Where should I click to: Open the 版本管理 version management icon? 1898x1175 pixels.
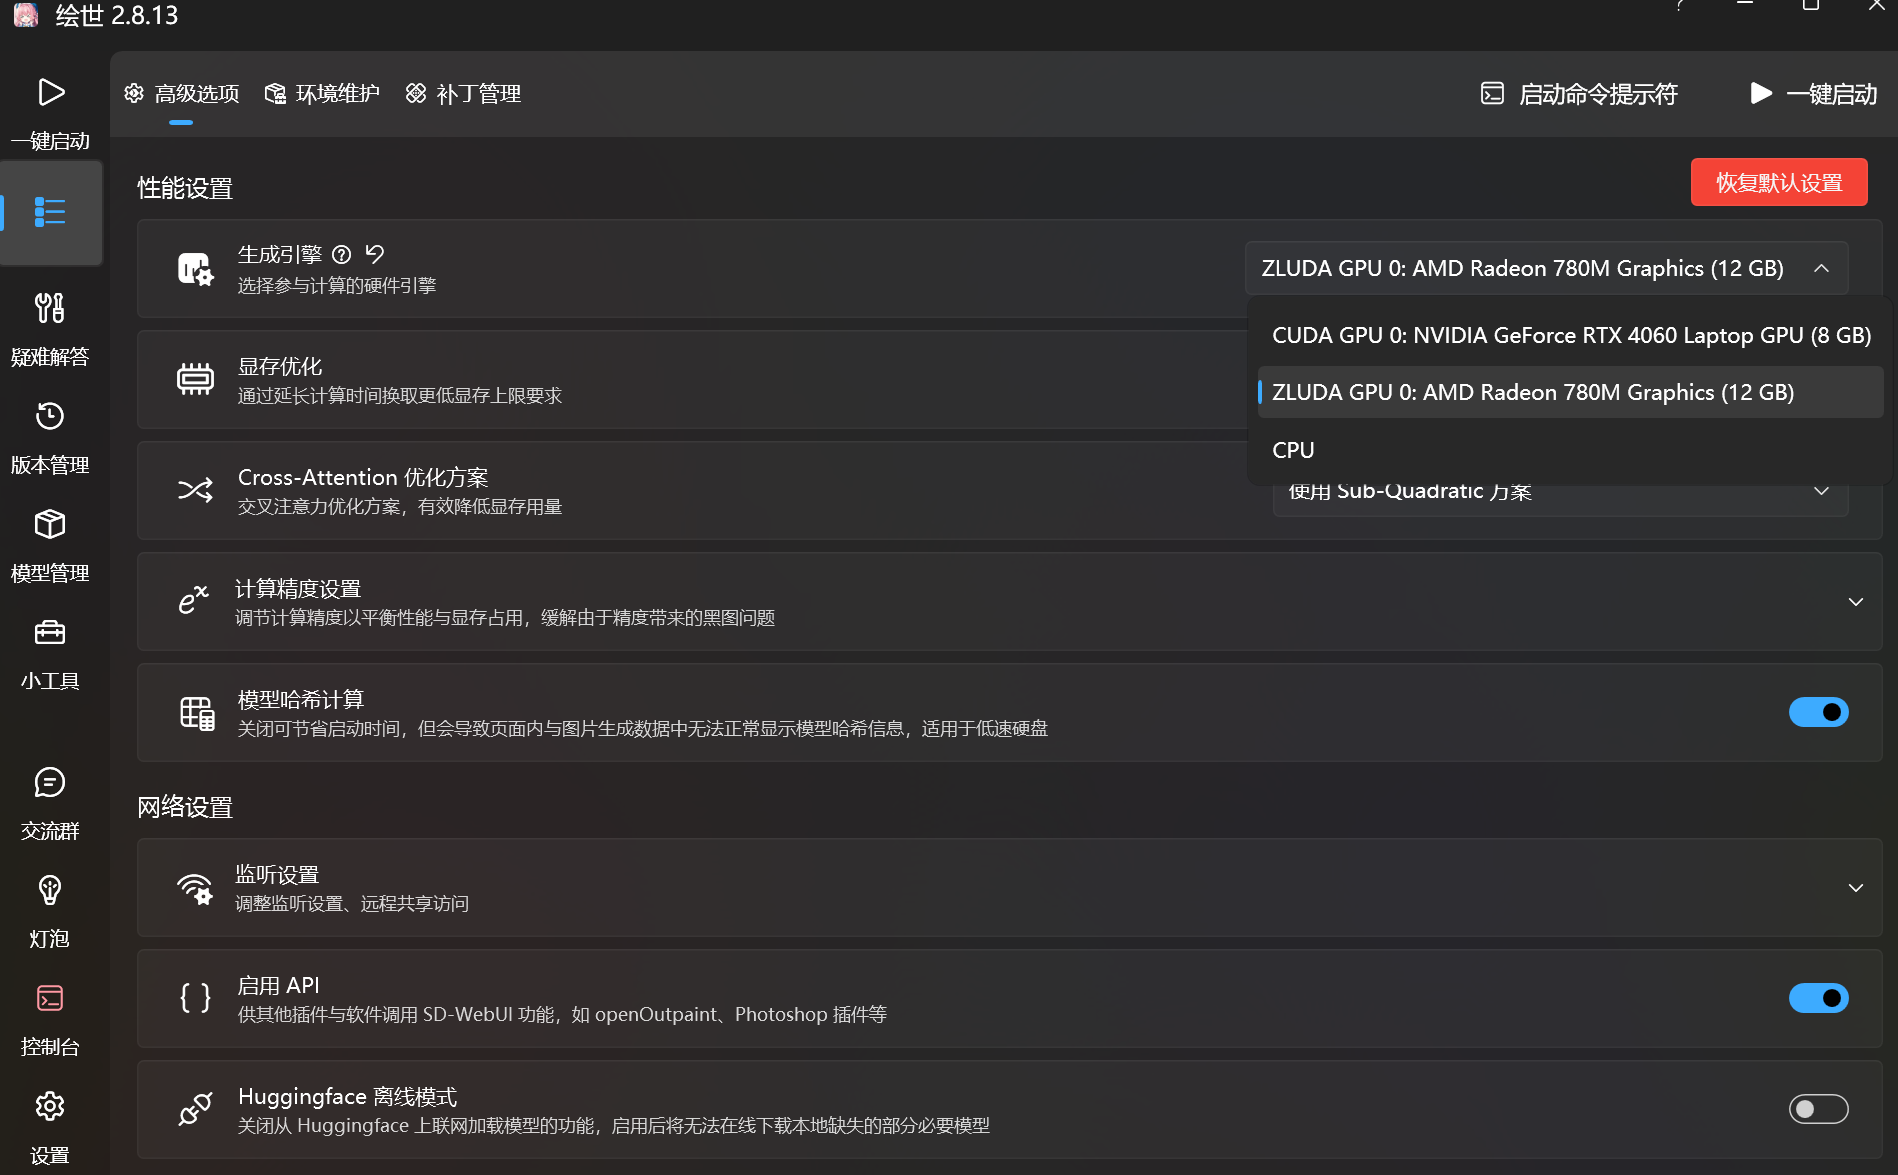click(x=50, y=416)
